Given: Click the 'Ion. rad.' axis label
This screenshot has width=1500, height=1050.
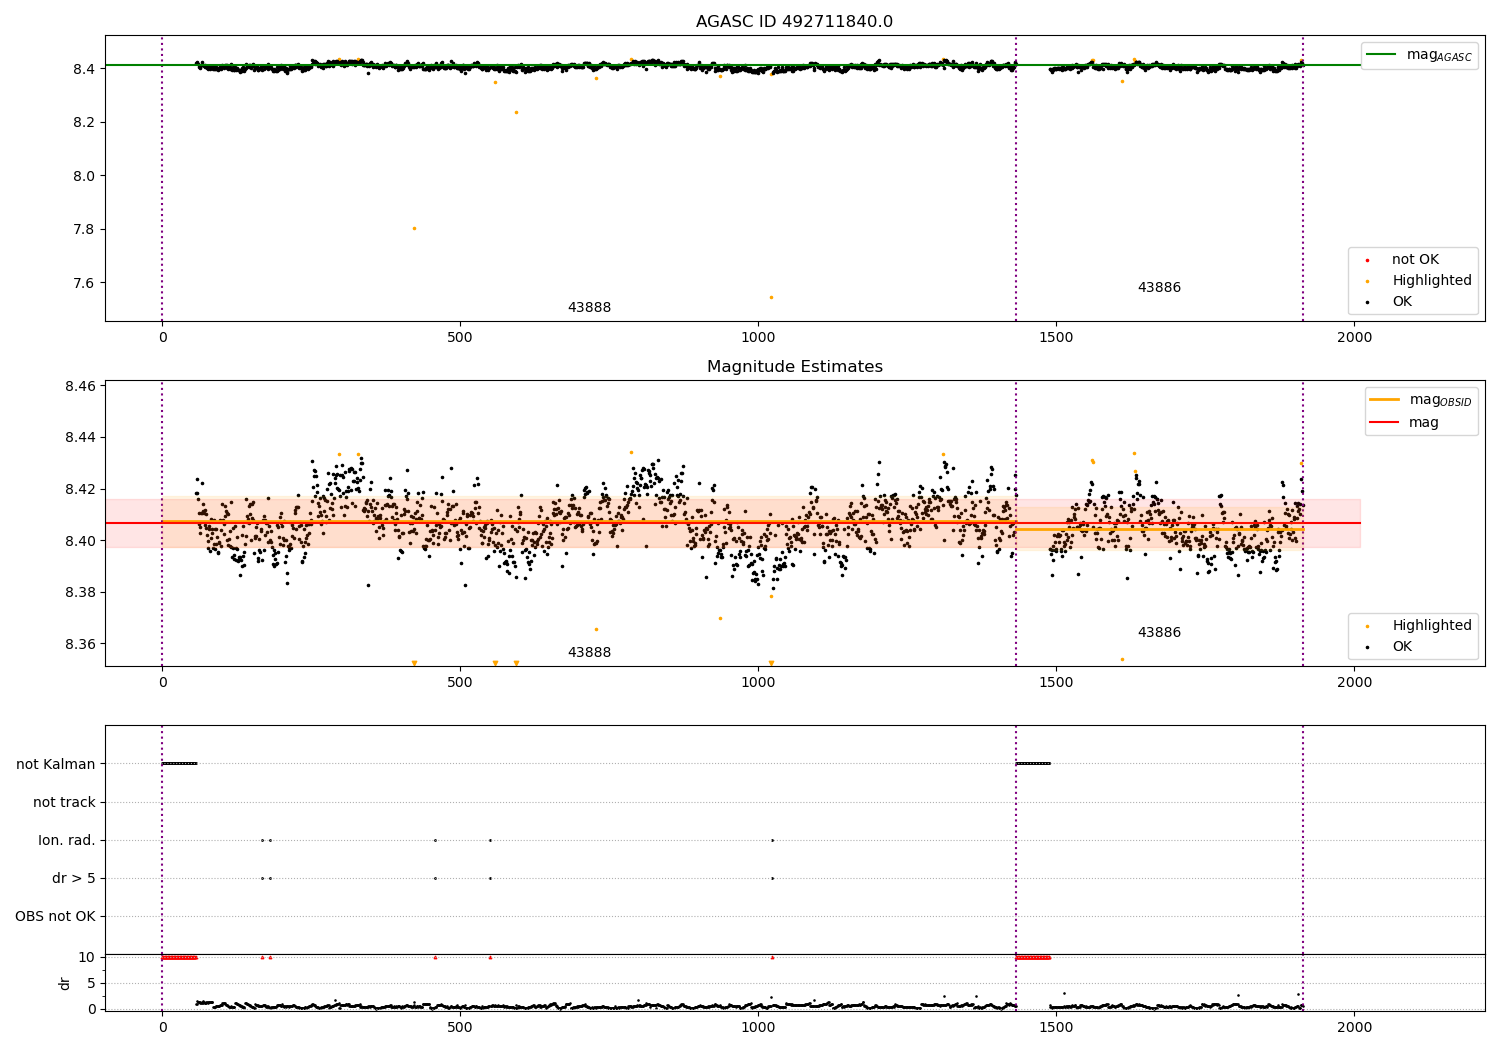Looking at the screenshot, I should [67, 840].
